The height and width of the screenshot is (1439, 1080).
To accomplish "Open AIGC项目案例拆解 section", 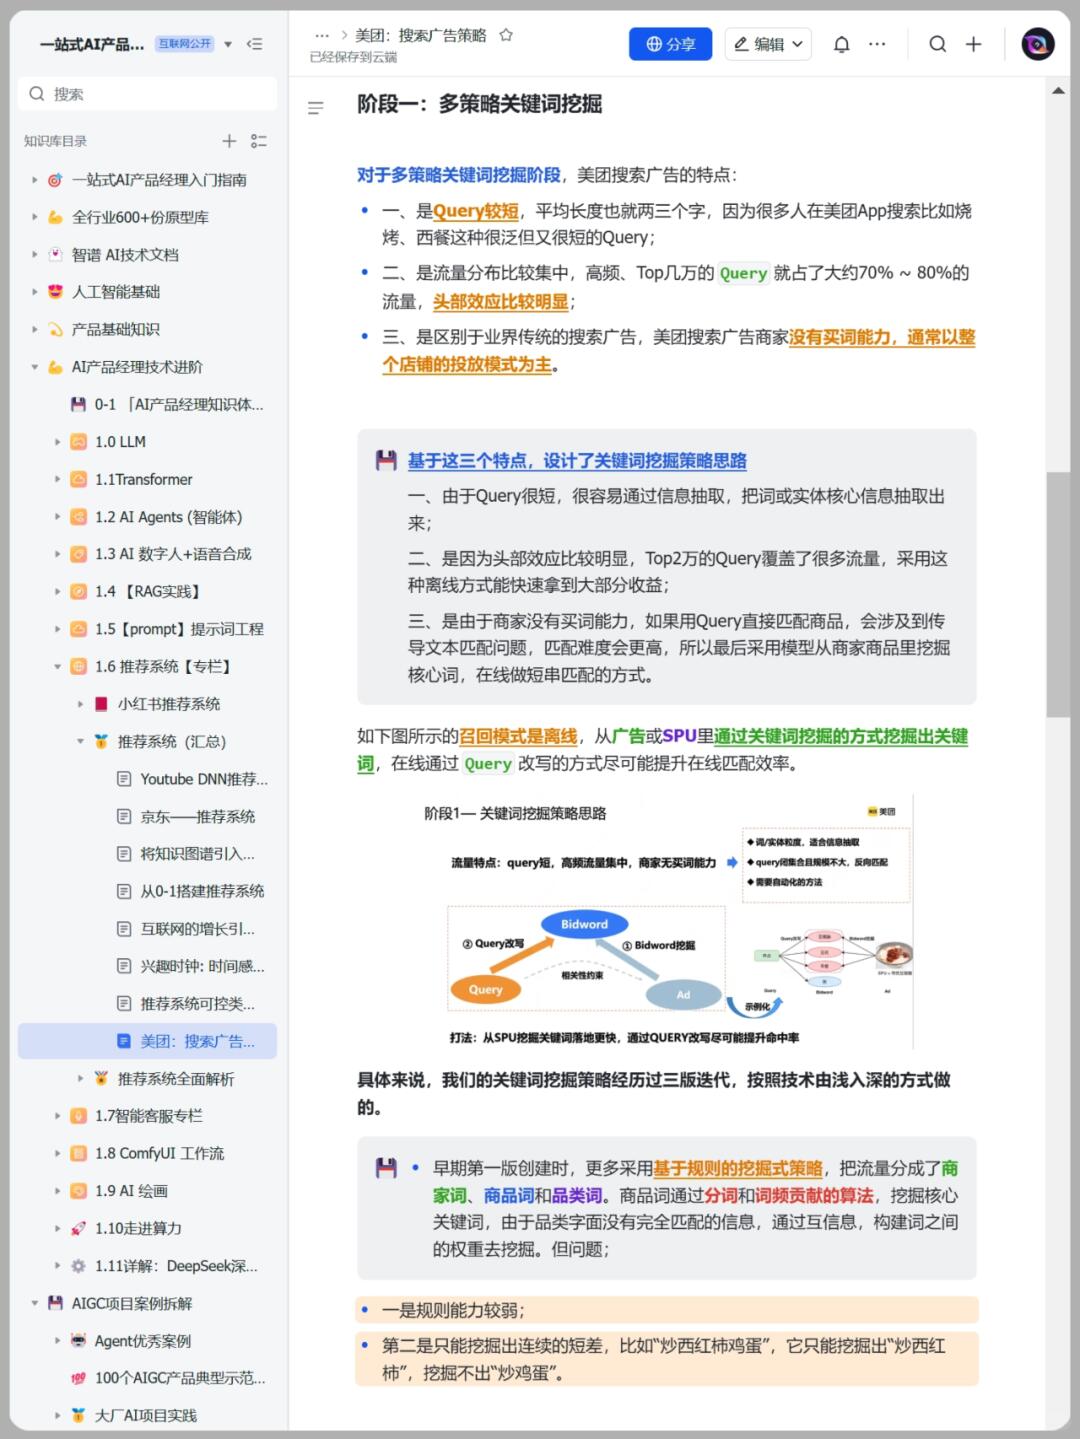I will tap(132, 1303).
